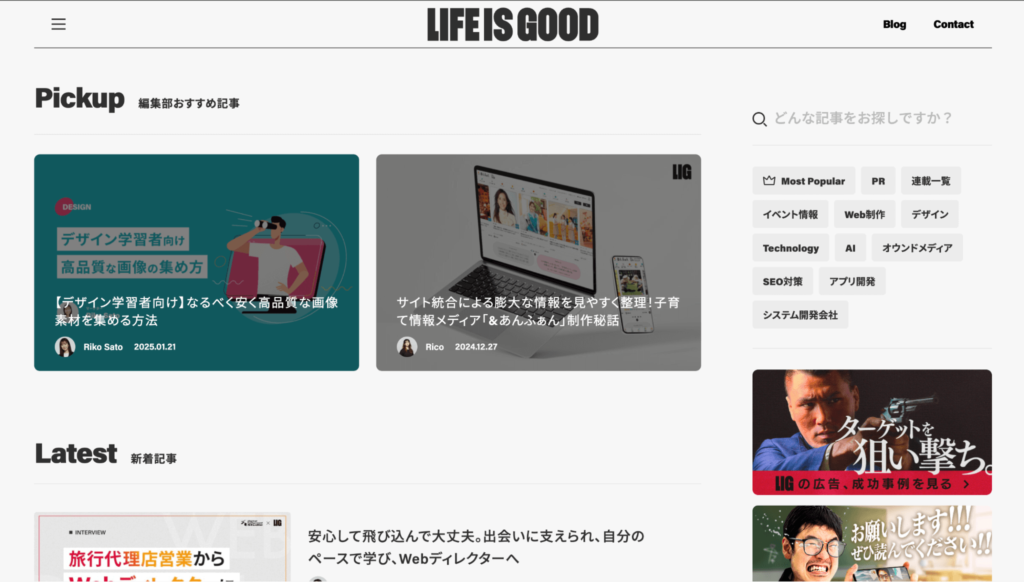
Task: Click the お願いします ぜひ読んでください banner
Action: [872, 543]
